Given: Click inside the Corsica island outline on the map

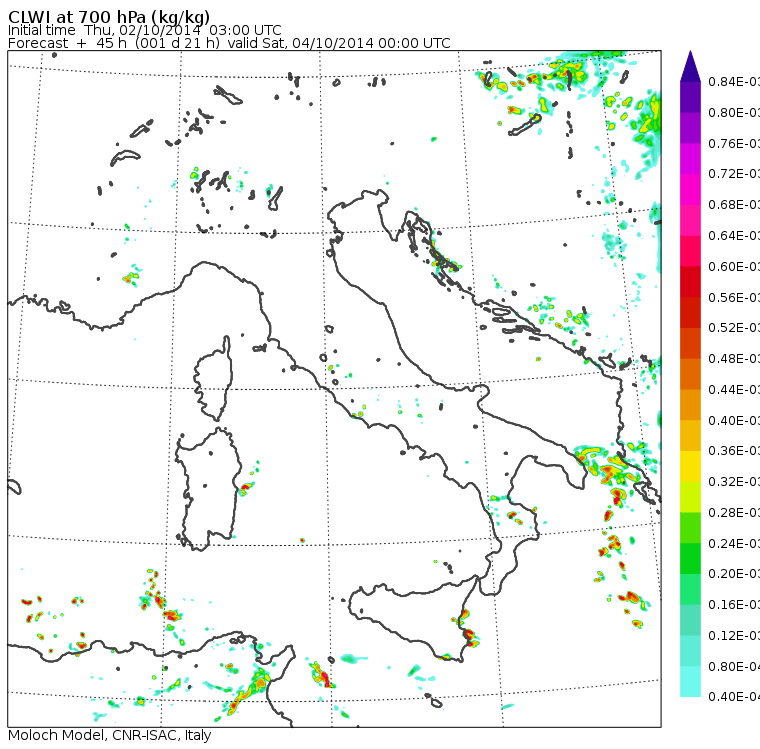Looking at the screenshot, I should pyautogui.click(x=216, y=383).
